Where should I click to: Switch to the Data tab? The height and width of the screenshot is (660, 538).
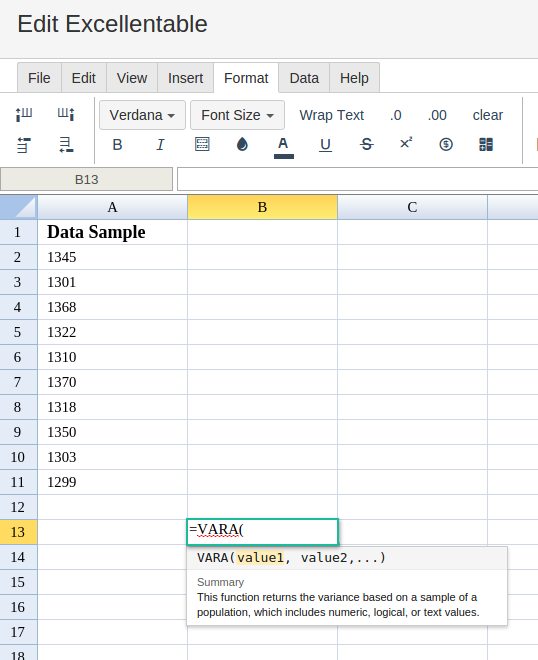click(304, 78)
